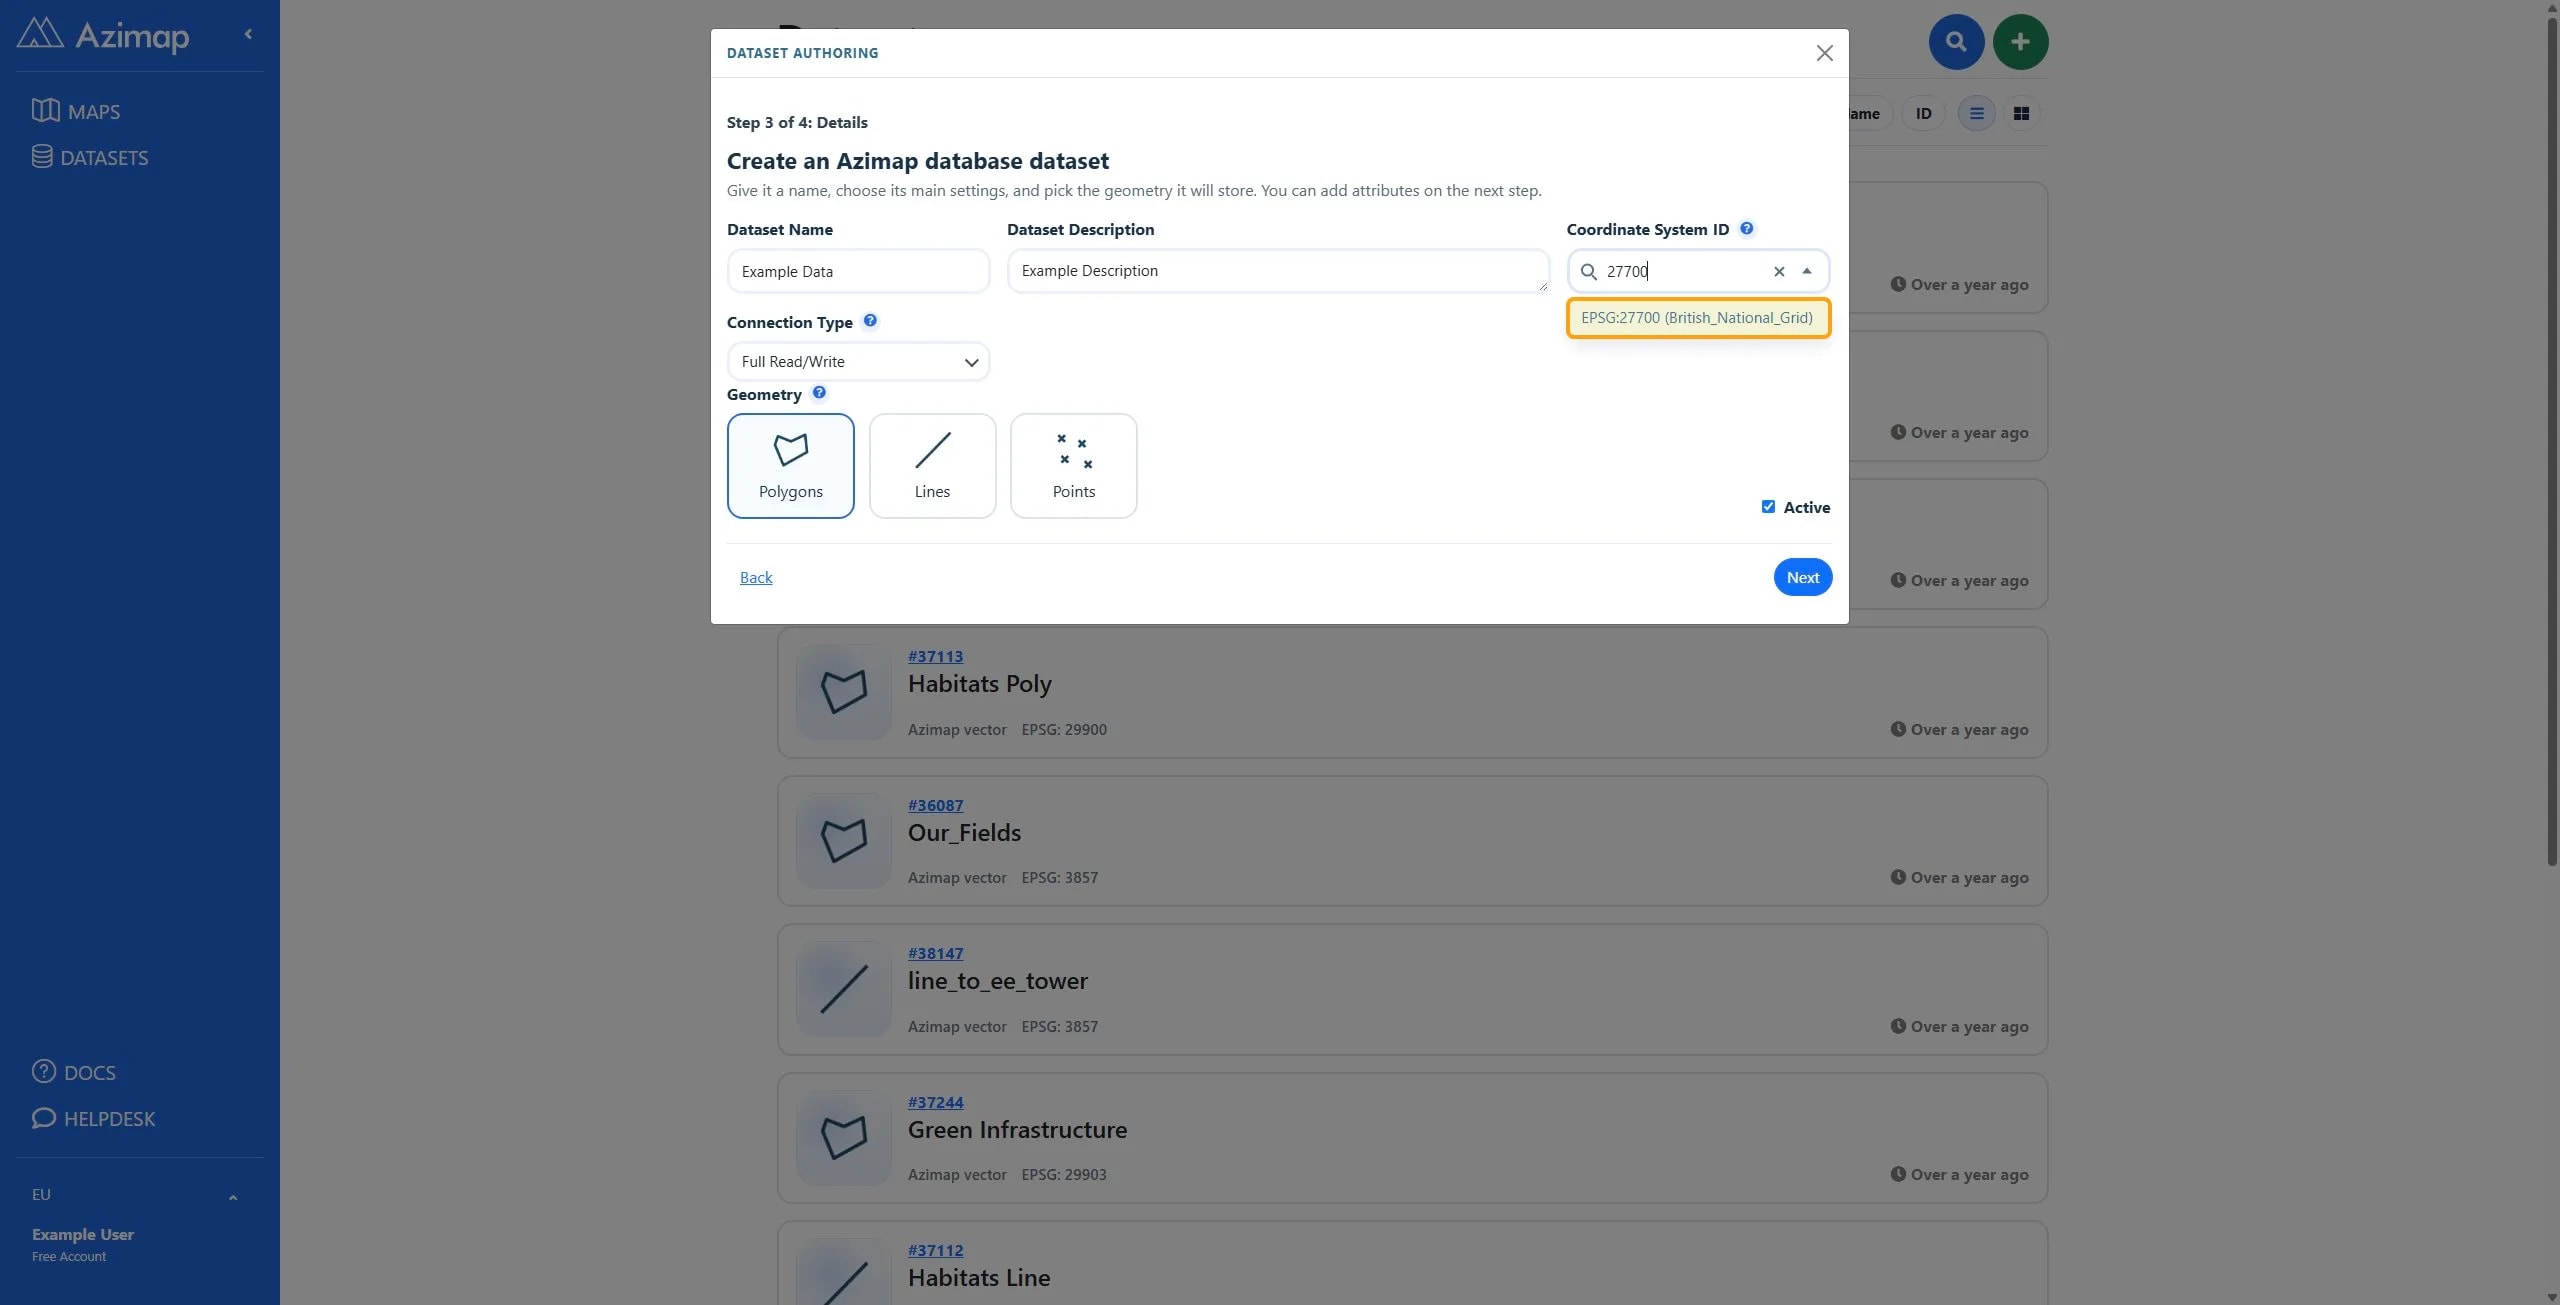Image resolution: width=2560 pixels, height=1305 pixels.
Task: Open dataset link #36087
Action: point(935,806)
